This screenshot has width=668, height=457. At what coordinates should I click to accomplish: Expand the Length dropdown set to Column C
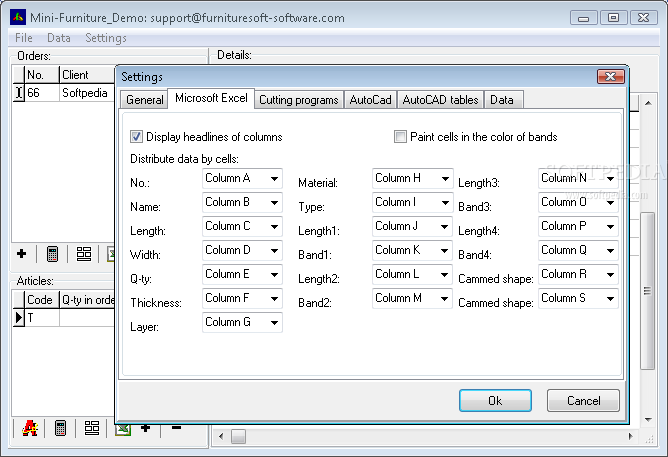tap(242, 226)
